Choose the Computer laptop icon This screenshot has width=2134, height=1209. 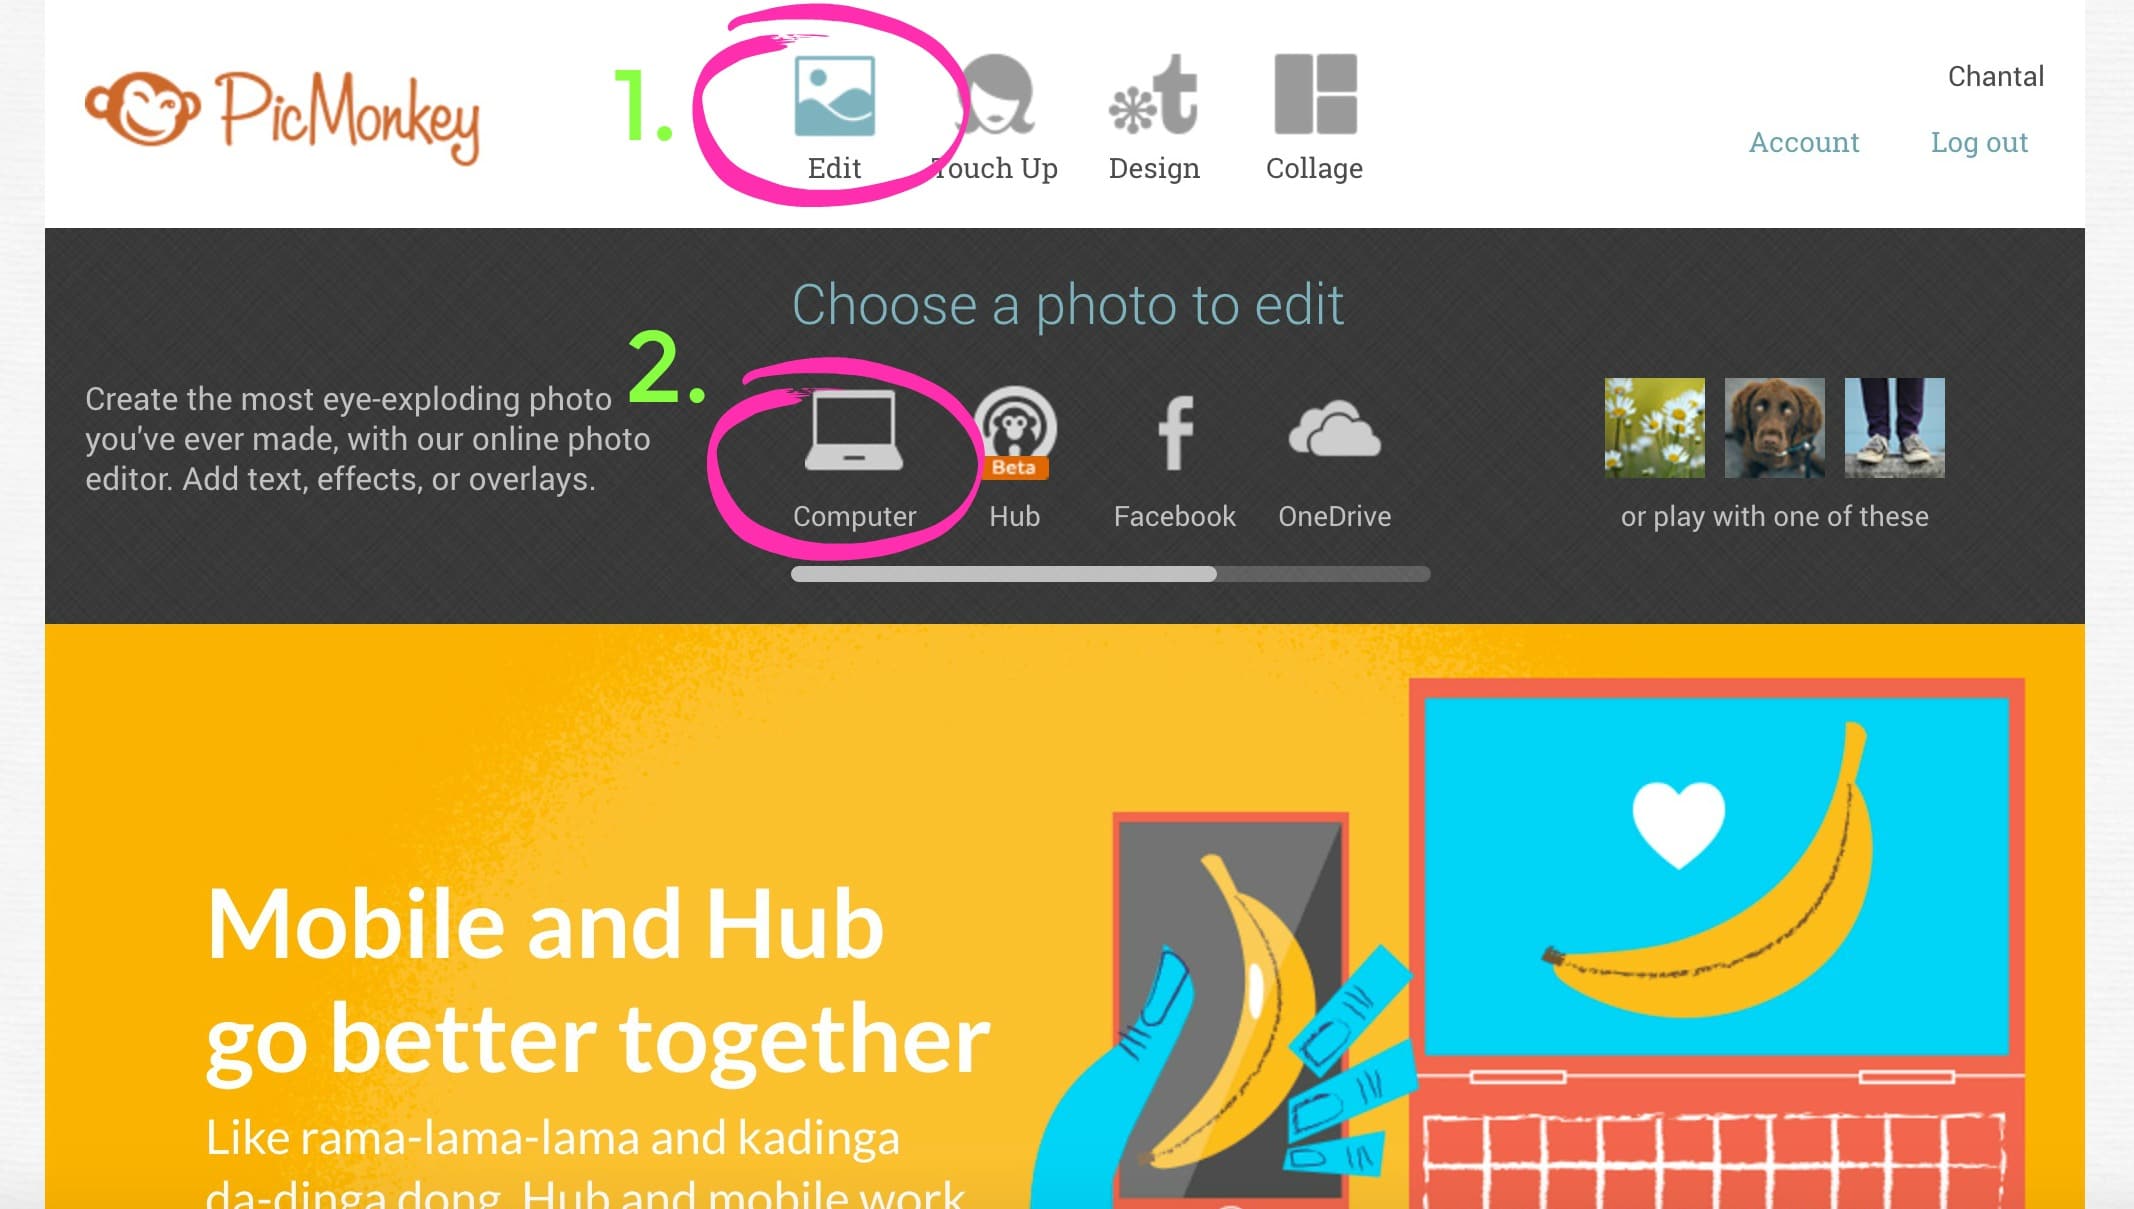pos(854,431)
